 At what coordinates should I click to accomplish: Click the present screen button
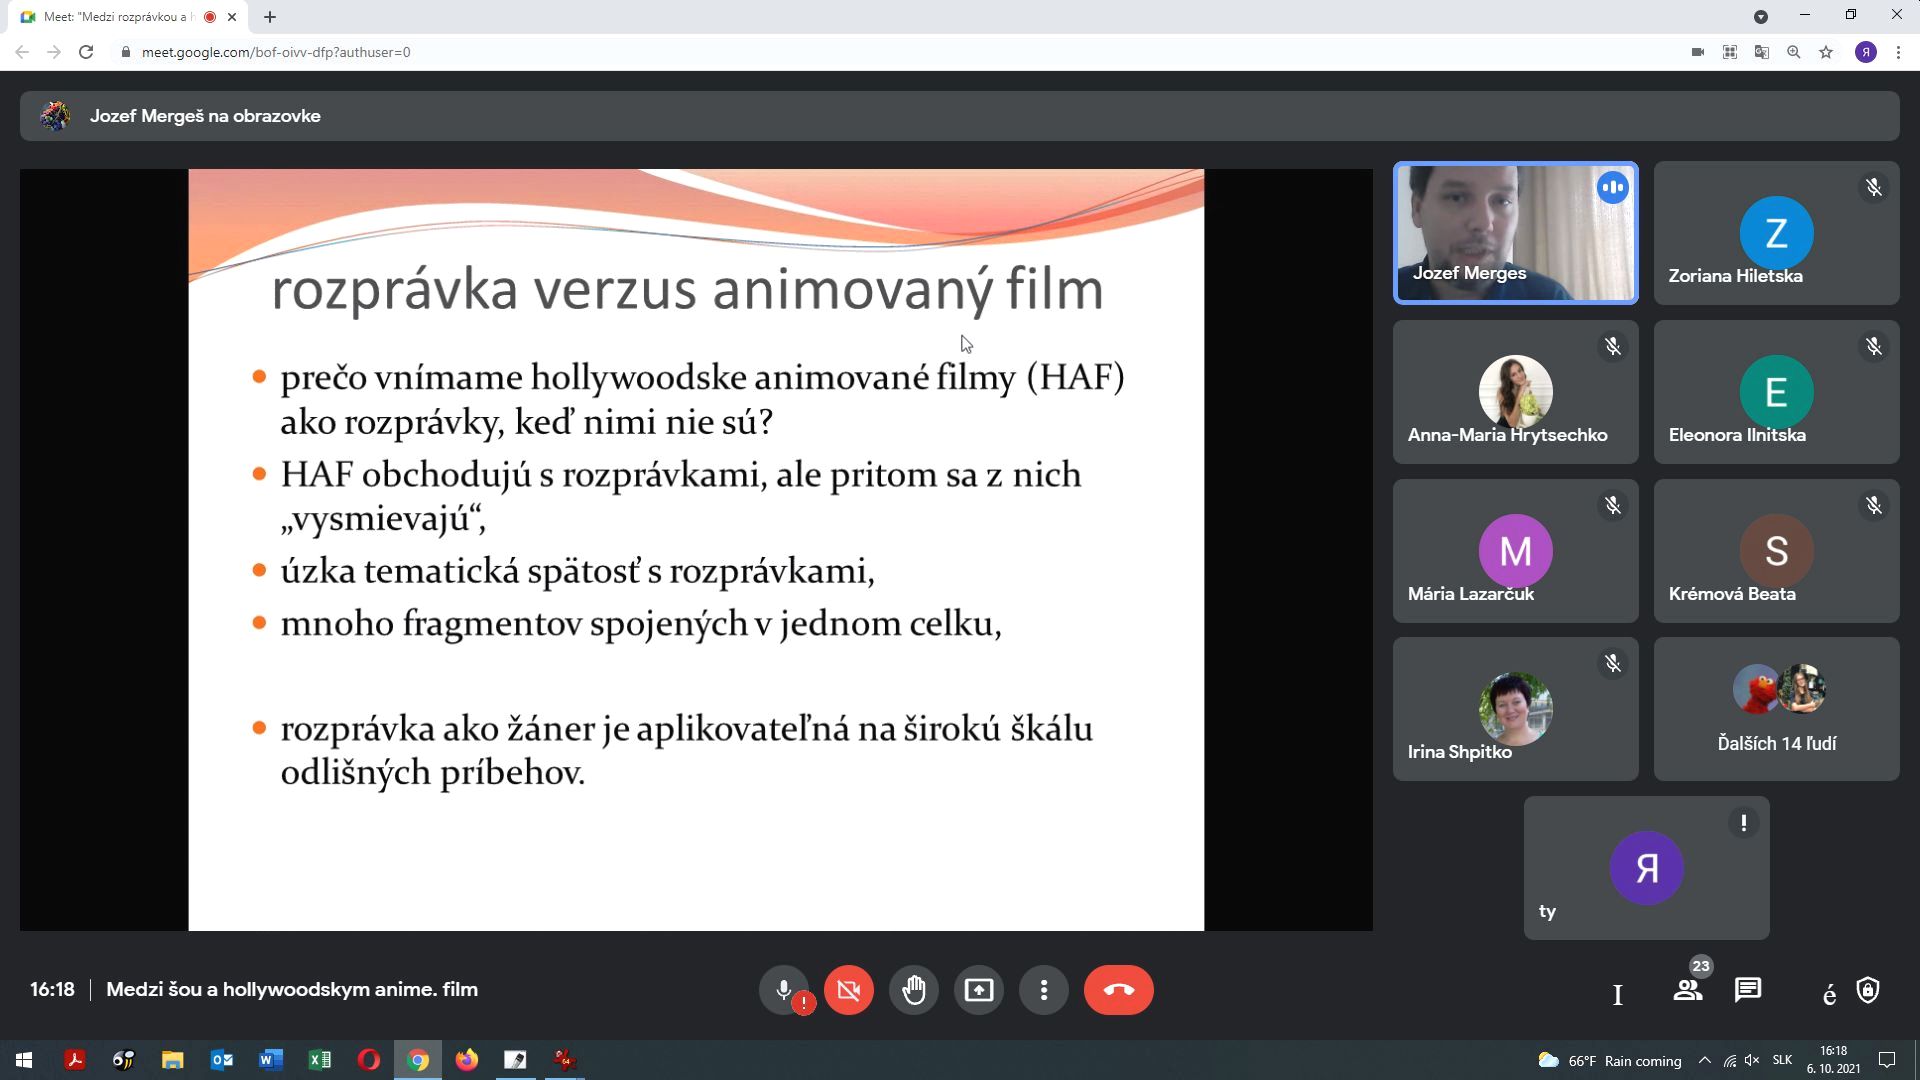click(x=978, y=990)
